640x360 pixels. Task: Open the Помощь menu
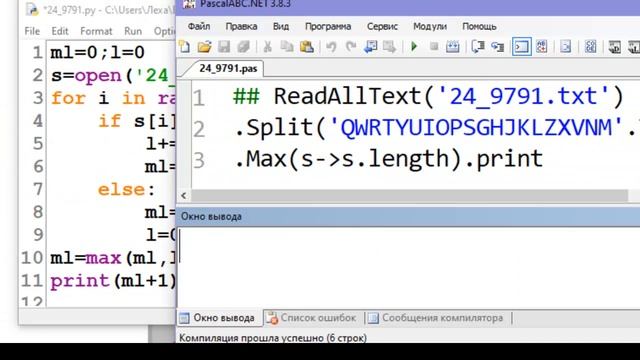tap(479, 27)
